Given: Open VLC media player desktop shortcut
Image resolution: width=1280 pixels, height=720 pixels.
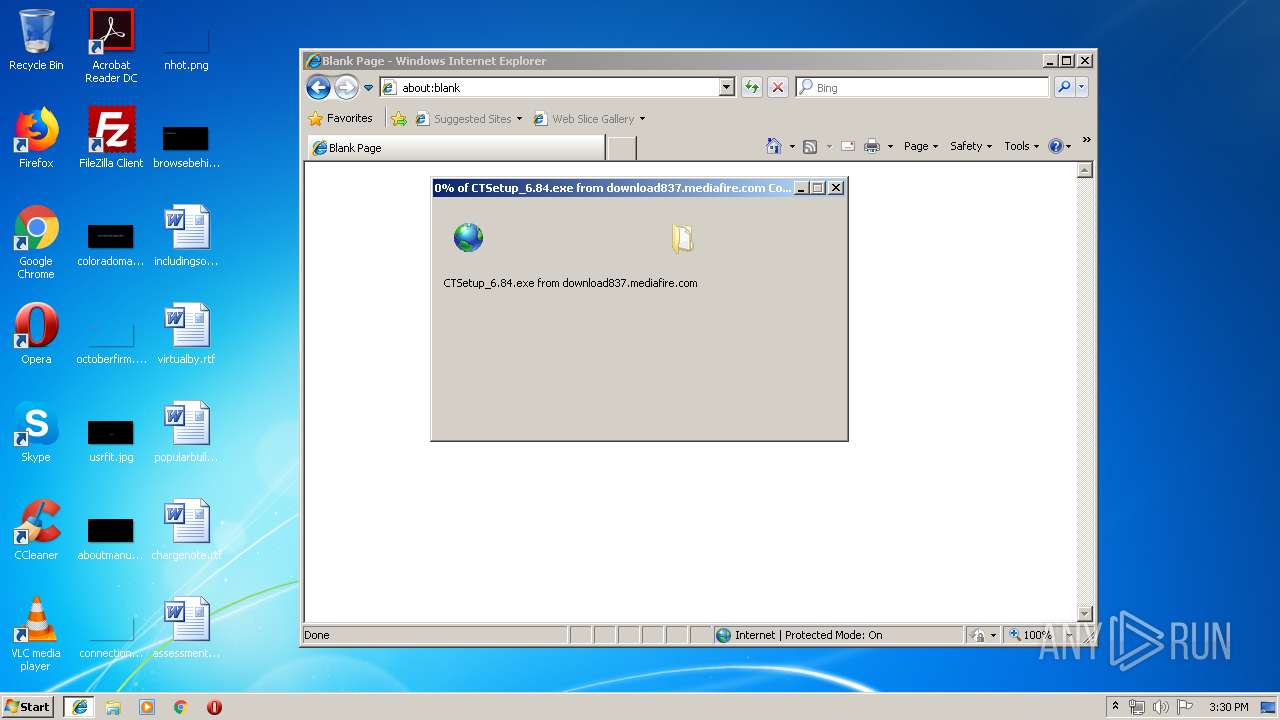Looking at the screenshot, I should 36,634.
